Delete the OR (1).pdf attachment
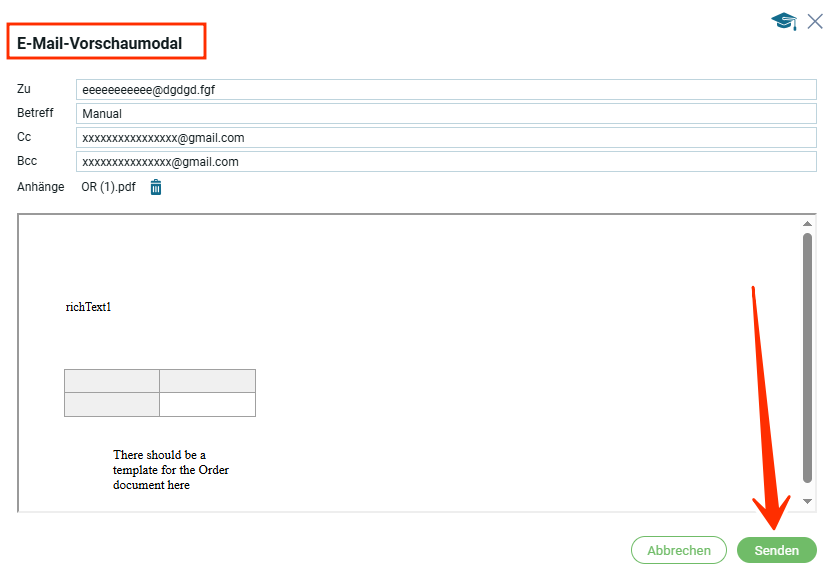Viewport: 832px width, 576px height. coord(156,187)
